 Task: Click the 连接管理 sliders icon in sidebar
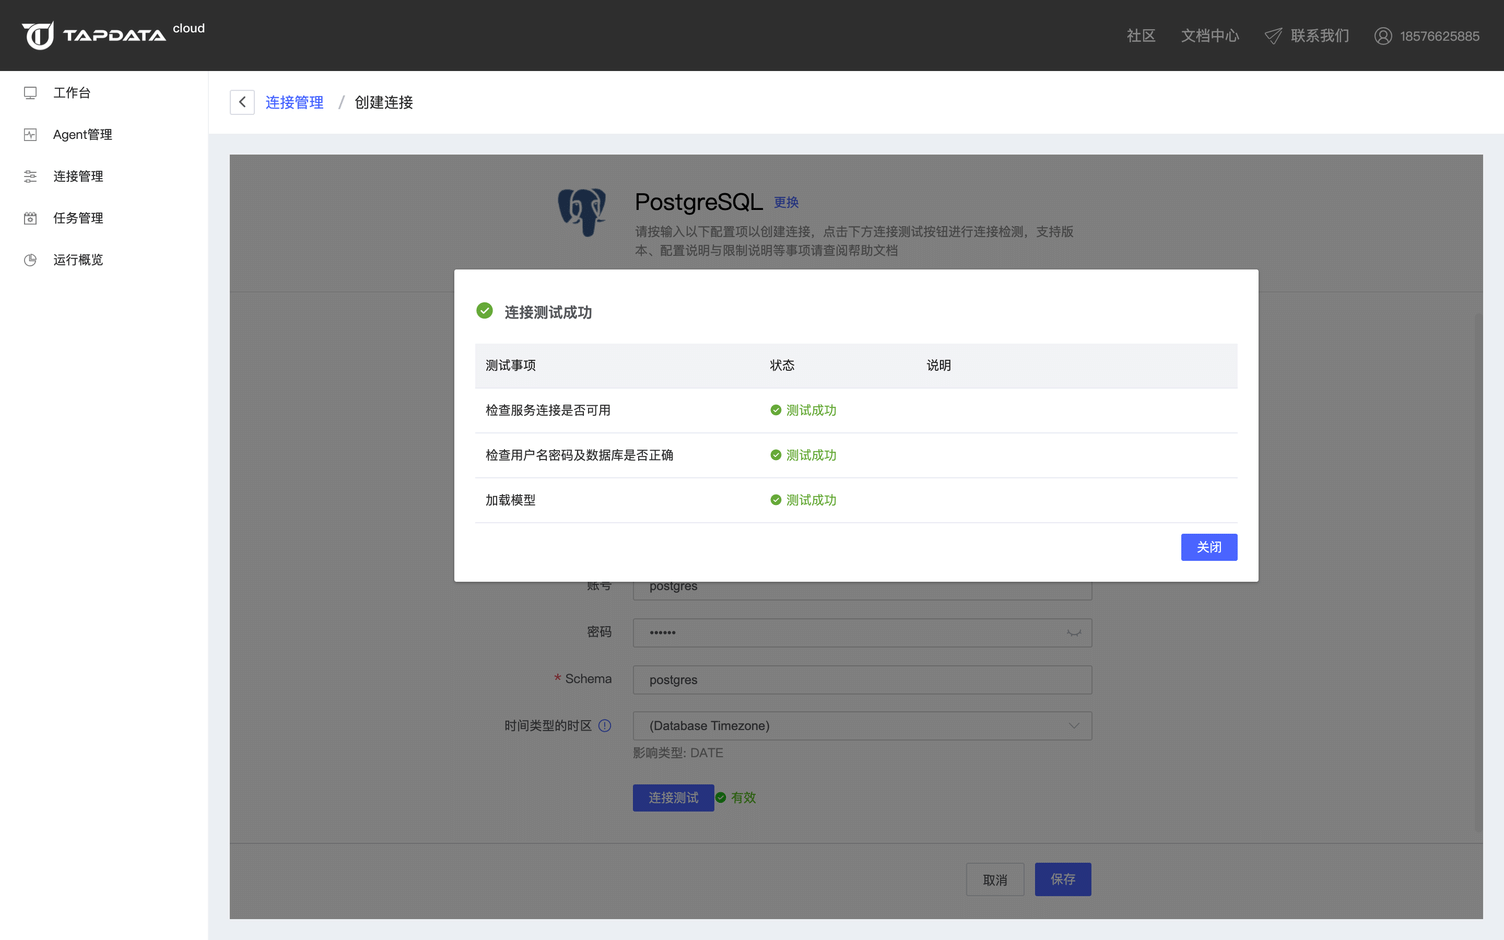point(30,177)
